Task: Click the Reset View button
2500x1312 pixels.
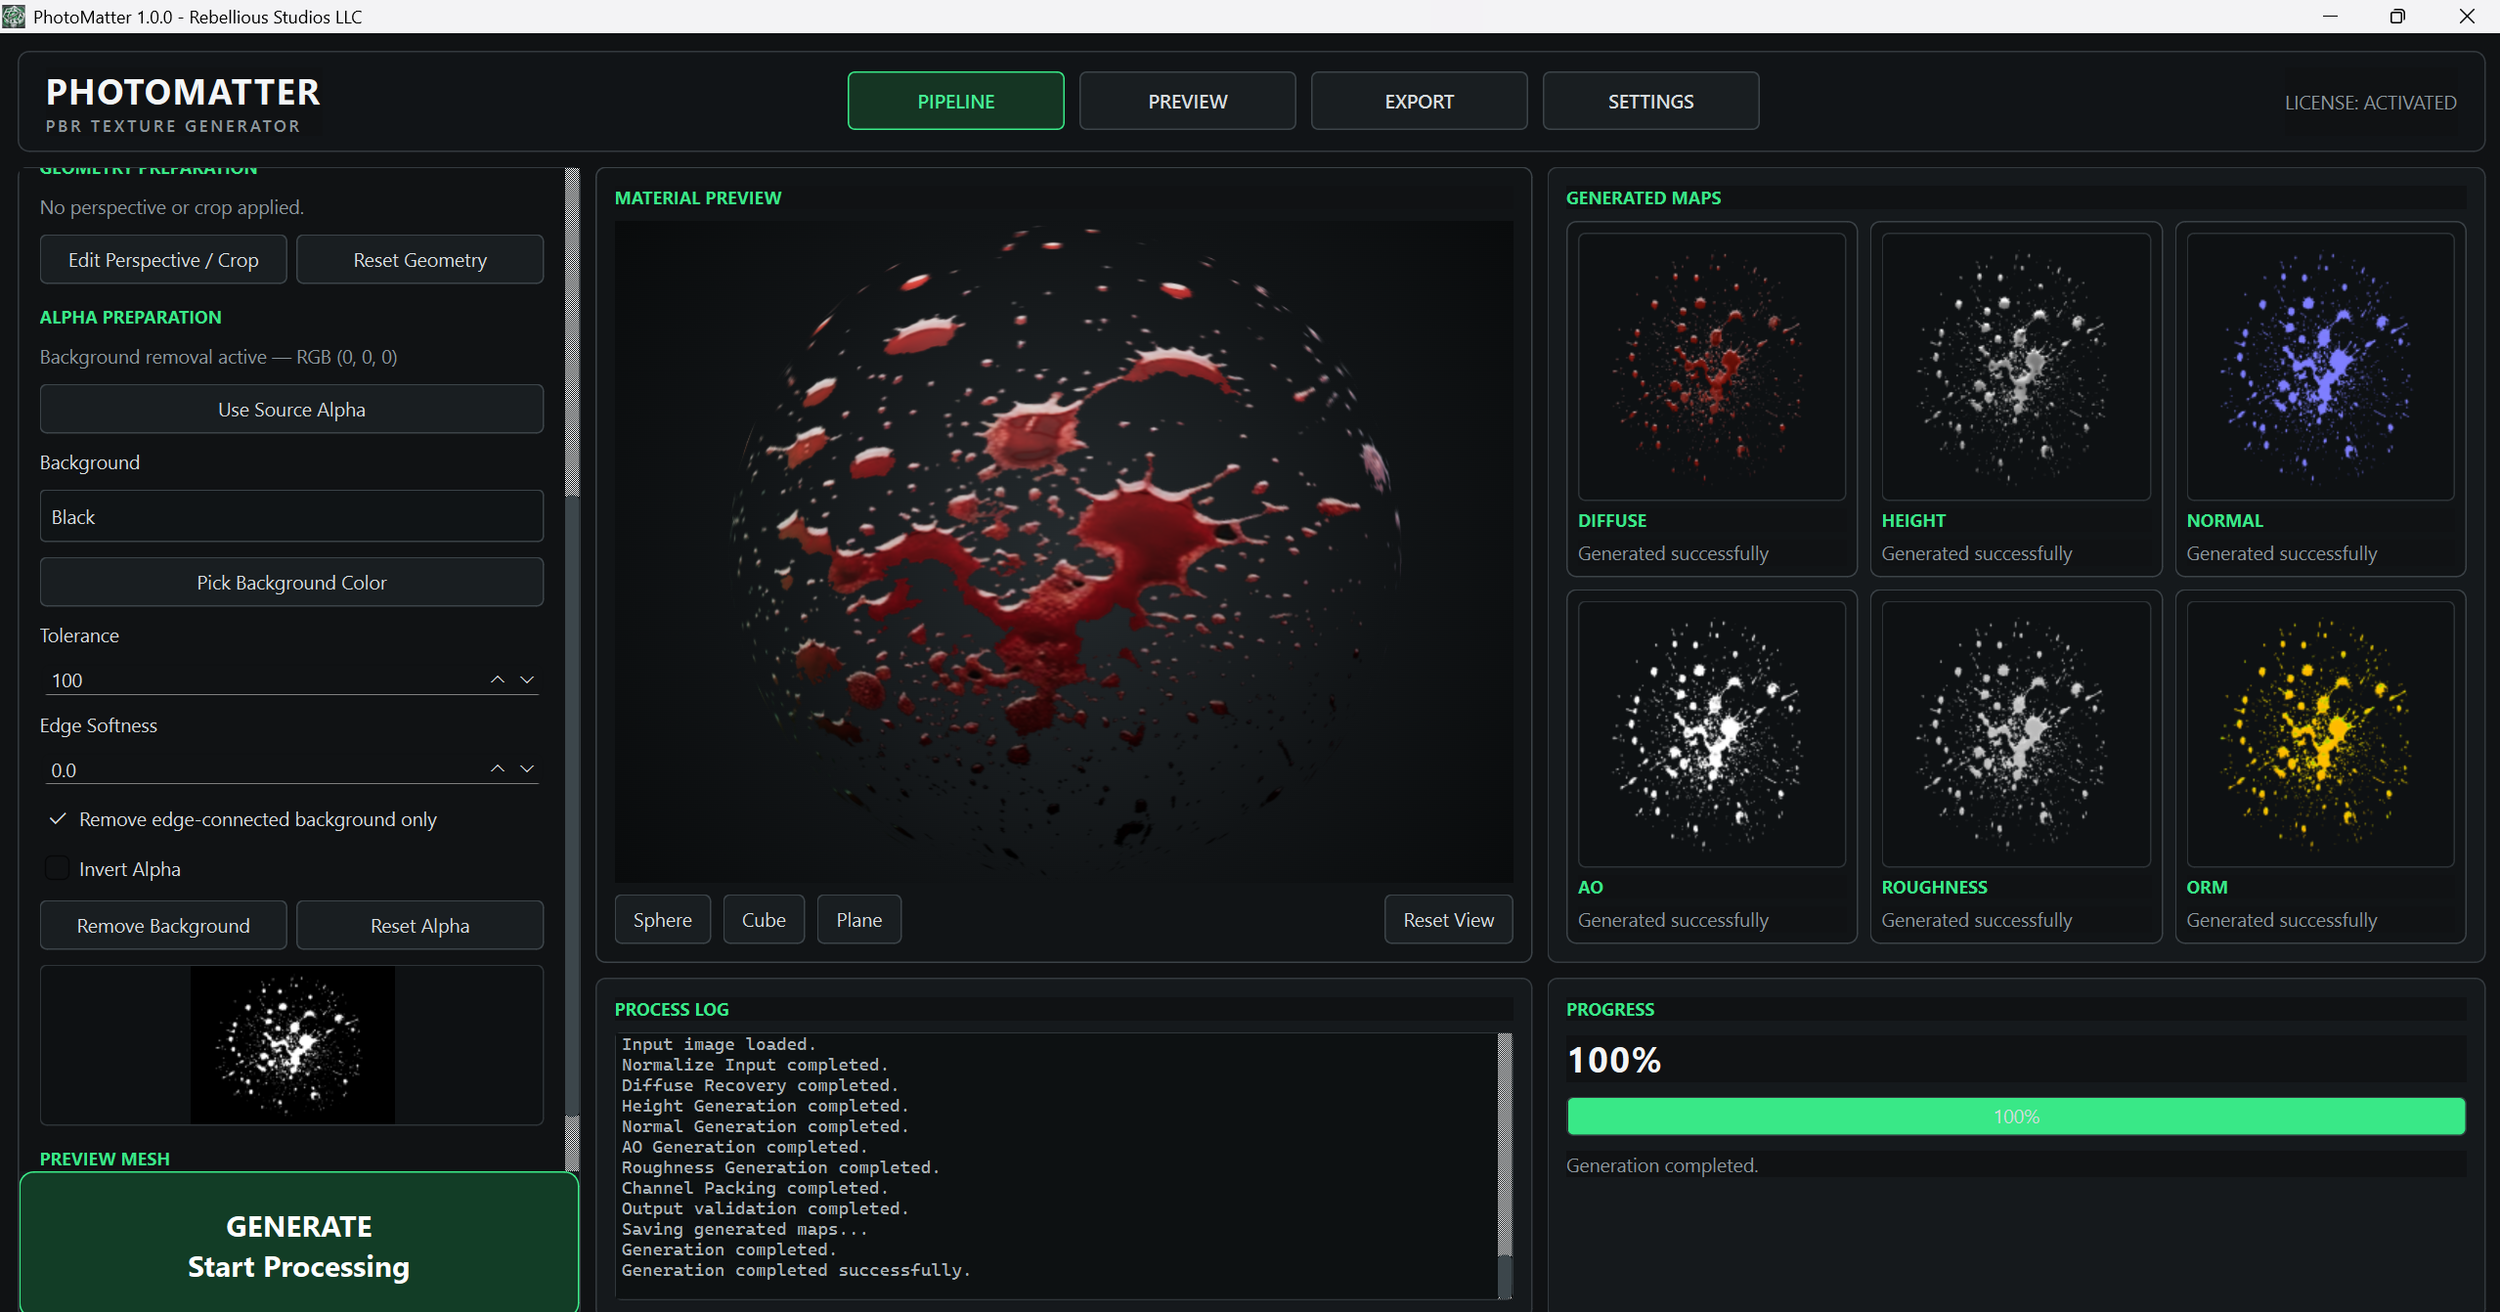Action: coord(1448,920)
